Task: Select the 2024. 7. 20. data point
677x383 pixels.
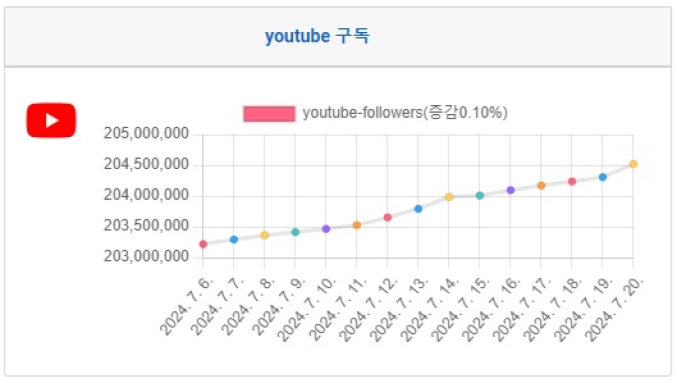Action: point(633,164)
